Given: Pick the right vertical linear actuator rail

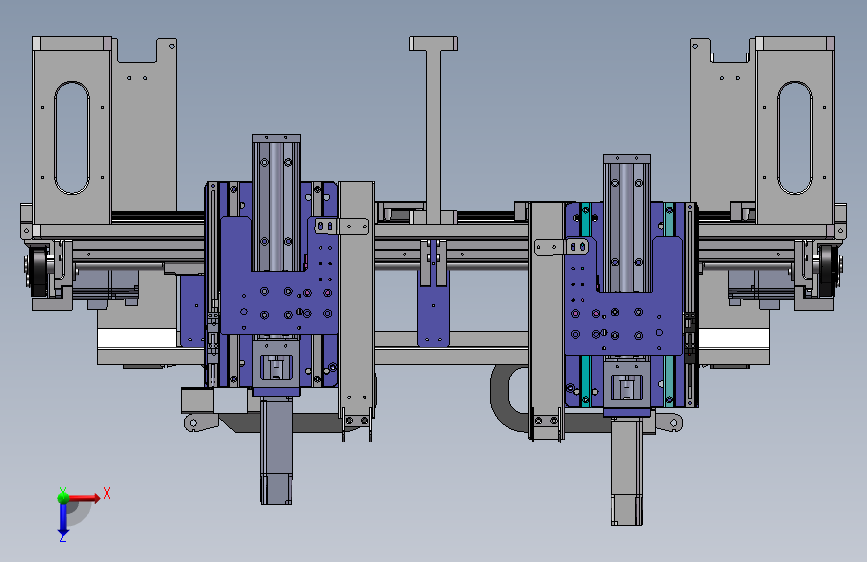Looking at the screenshot, I should tap(626, 223).
